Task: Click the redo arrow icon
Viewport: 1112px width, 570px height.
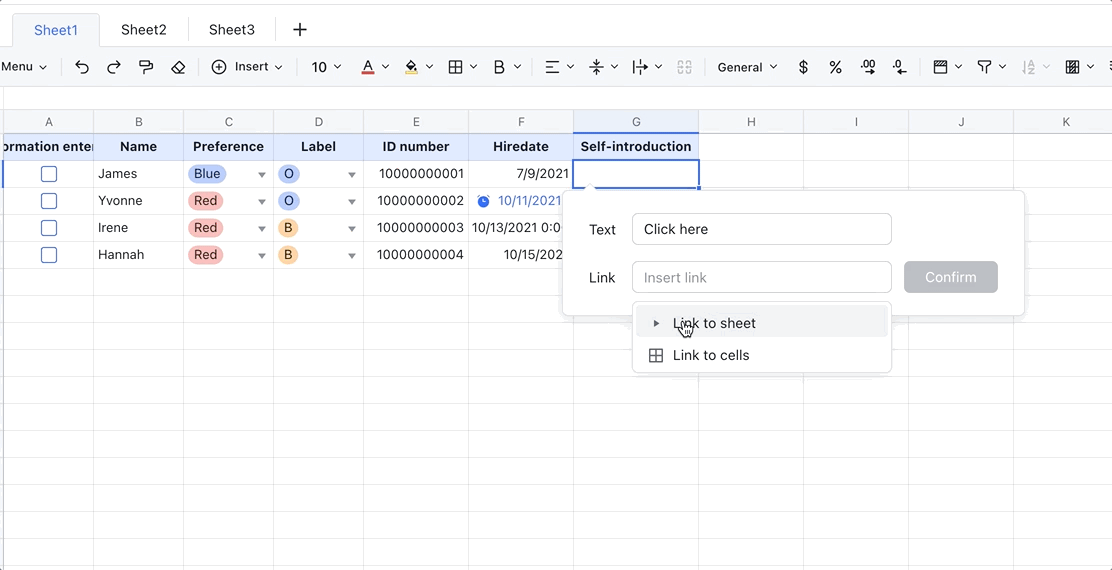Action: coord(114,67)
